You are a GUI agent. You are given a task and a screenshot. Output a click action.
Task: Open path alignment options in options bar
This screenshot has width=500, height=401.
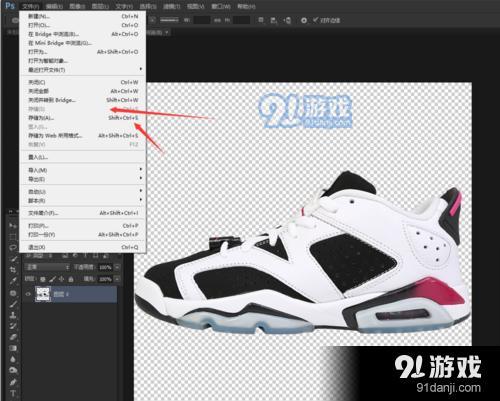(274, 20)
